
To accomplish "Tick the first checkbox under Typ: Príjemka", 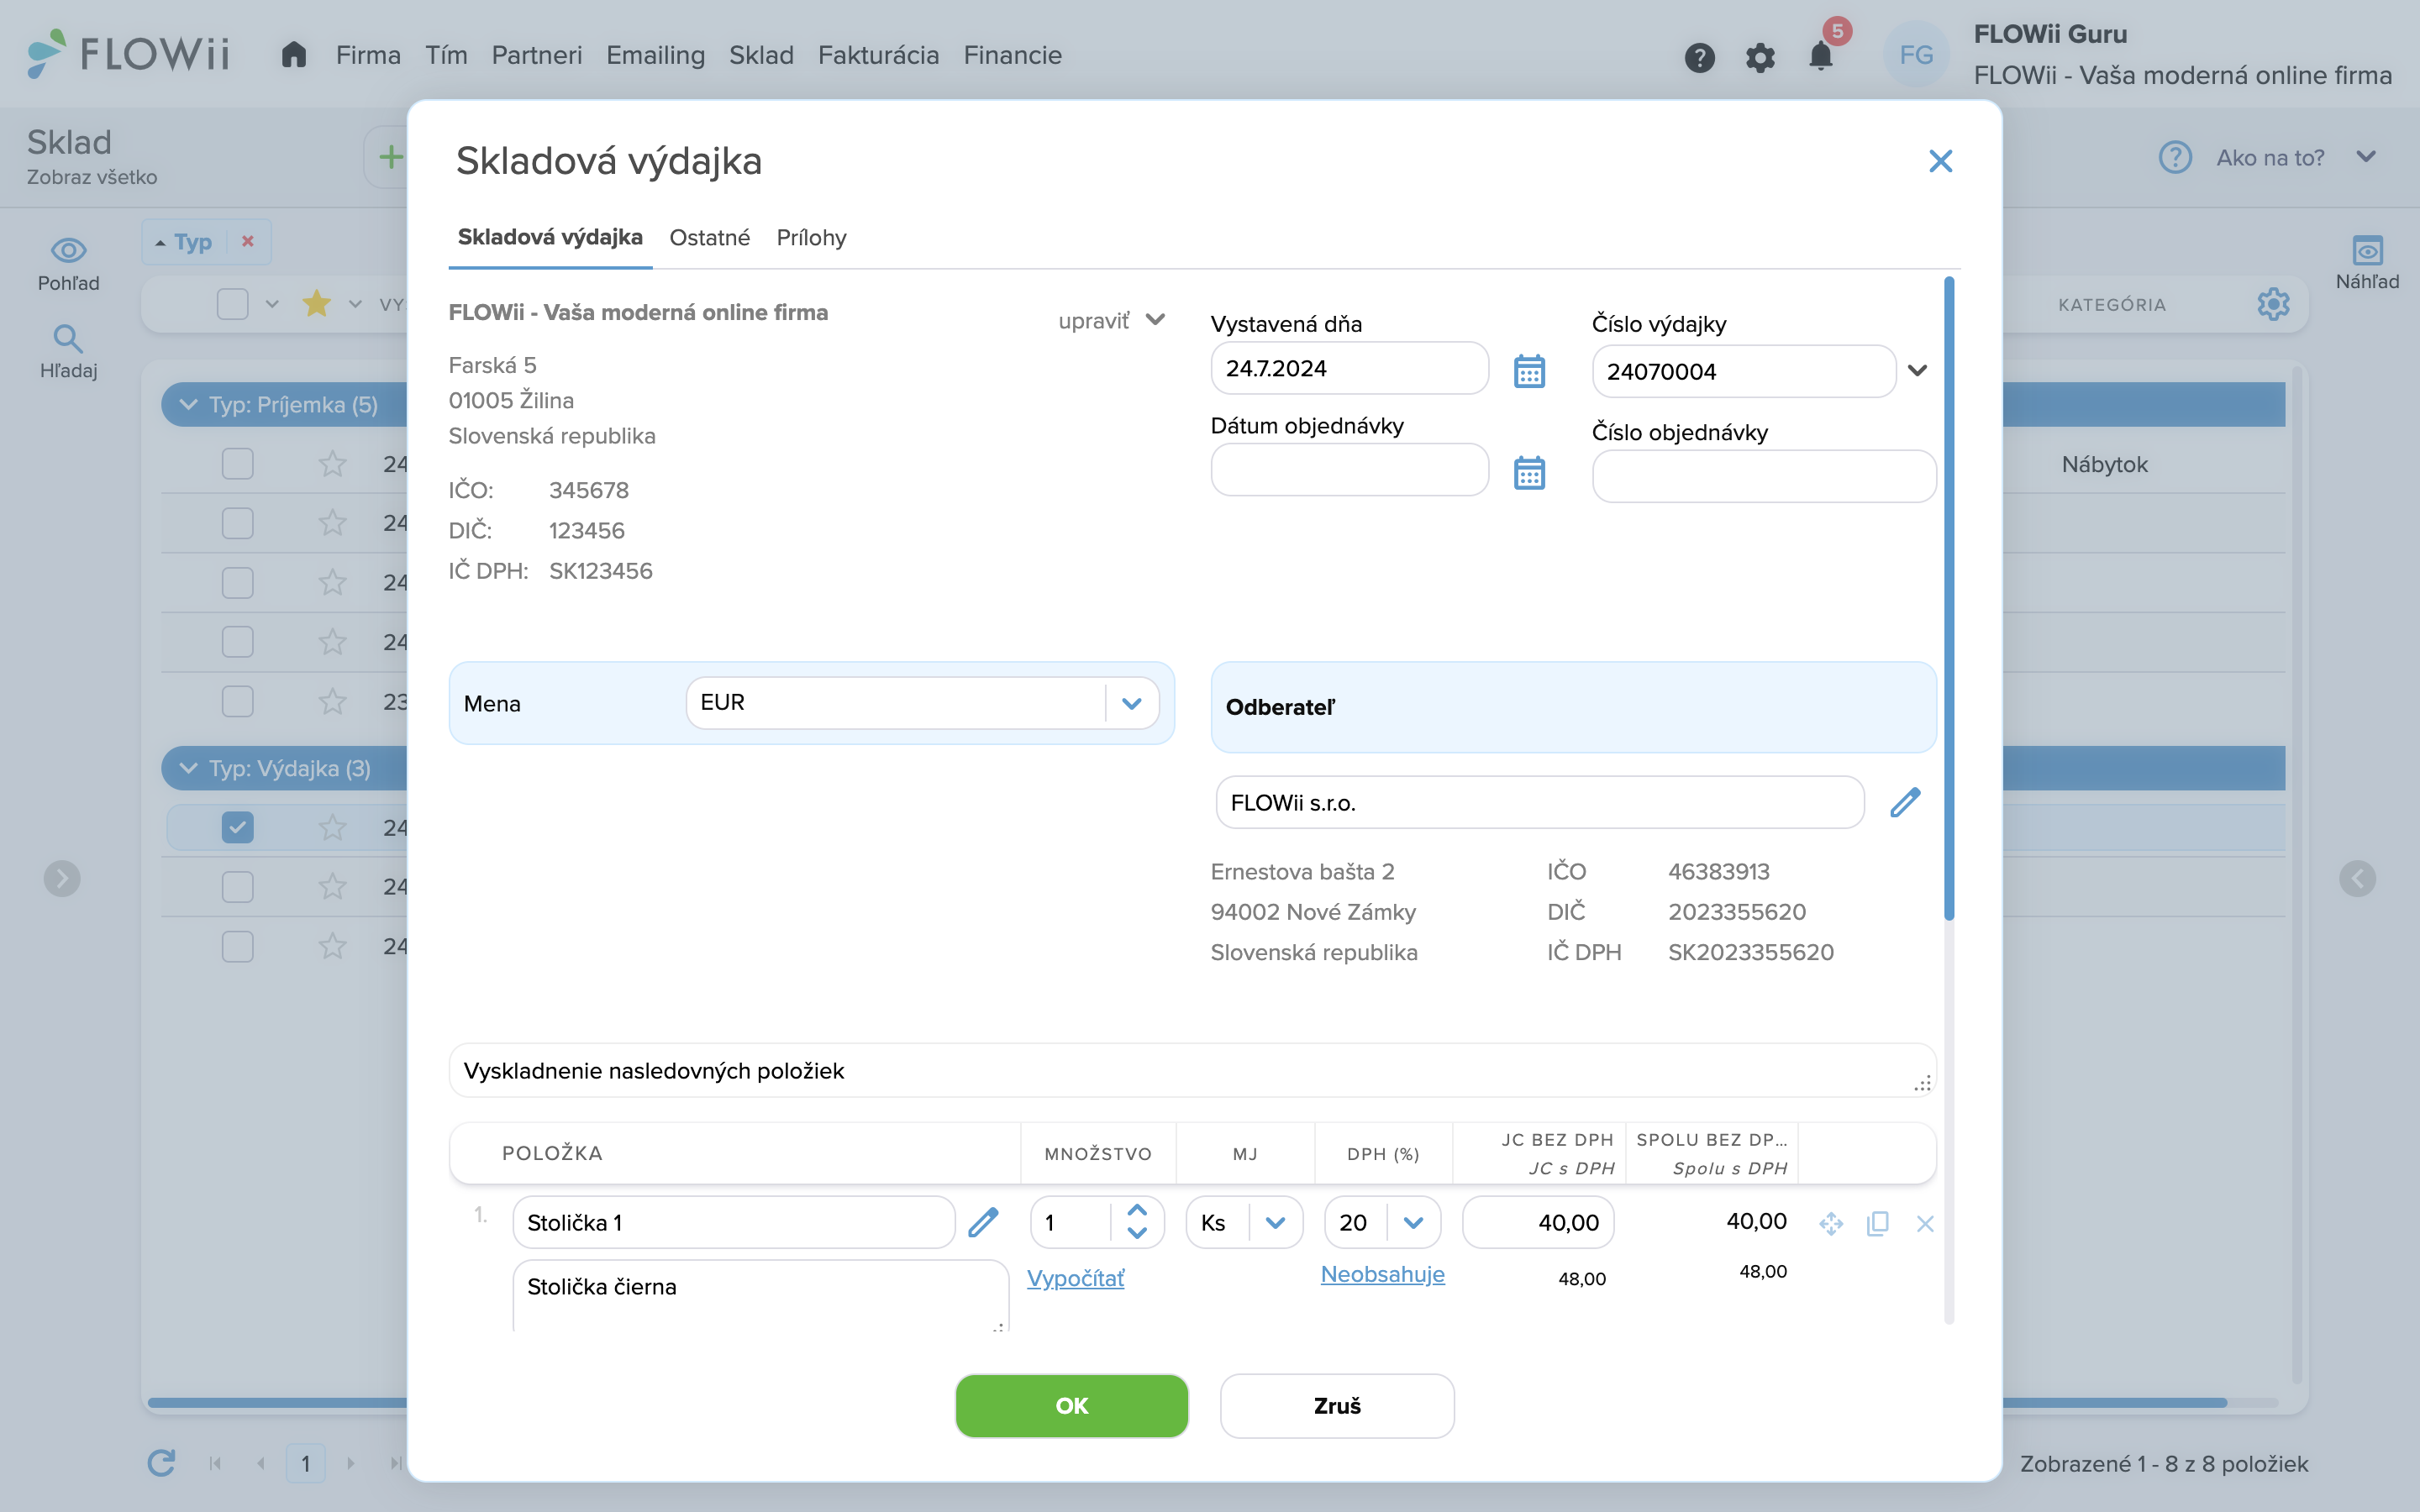I will pyautogui.click(x=237, y=464).
